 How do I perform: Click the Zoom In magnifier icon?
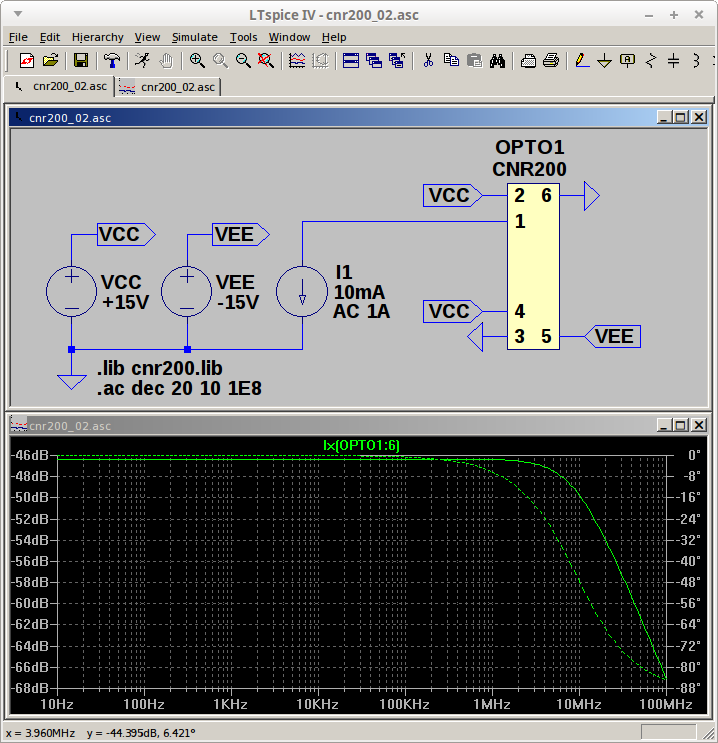pyautogui.click(x=197, y=61)
